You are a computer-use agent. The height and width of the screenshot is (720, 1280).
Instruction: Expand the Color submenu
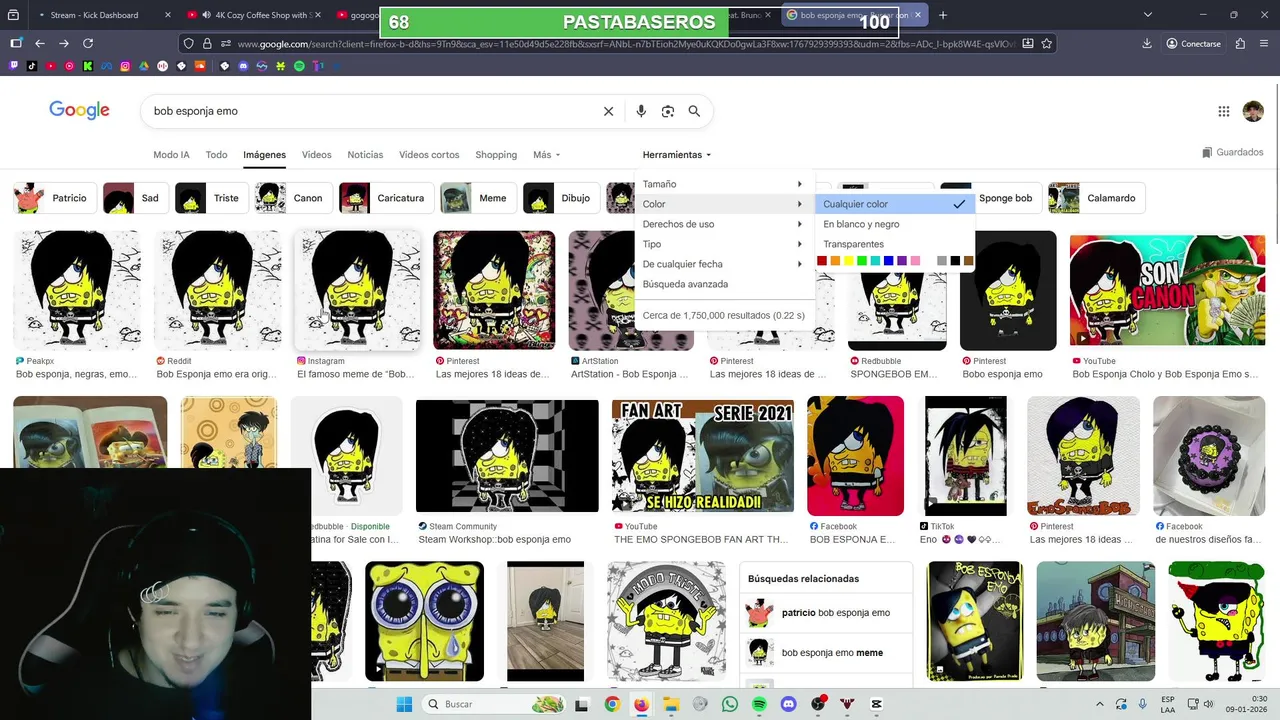[724, 204]
